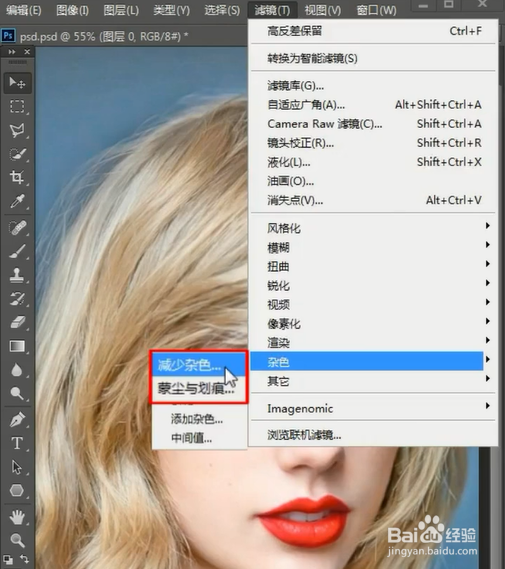
Task: Select the Polygon shape tool
Action: (x=17, y=491)
